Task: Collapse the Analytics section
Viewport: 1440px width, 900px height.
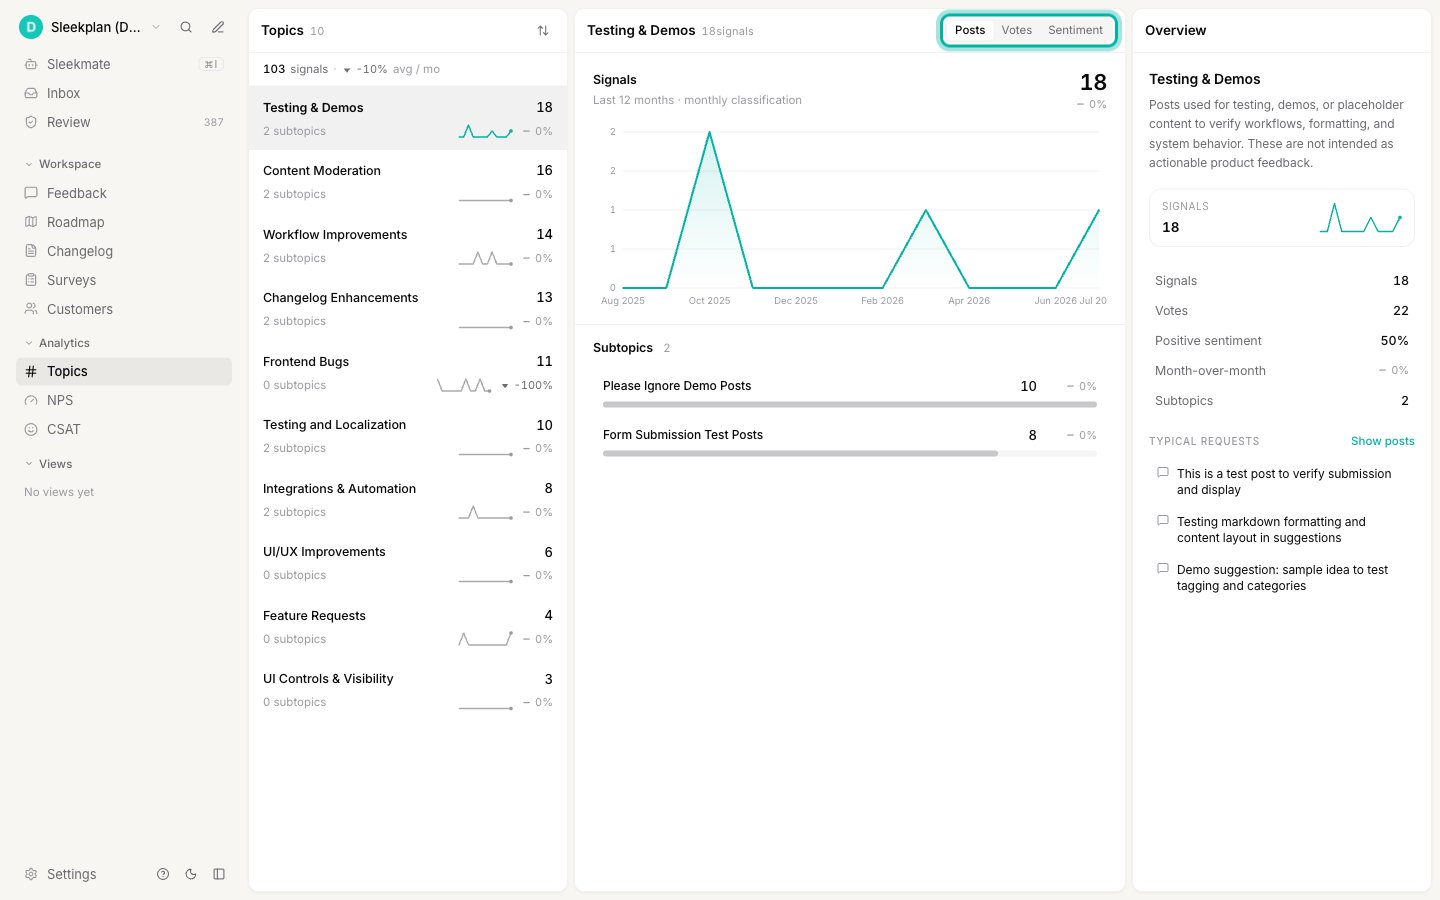Action: pyautogui.click(x=58, y=343)
